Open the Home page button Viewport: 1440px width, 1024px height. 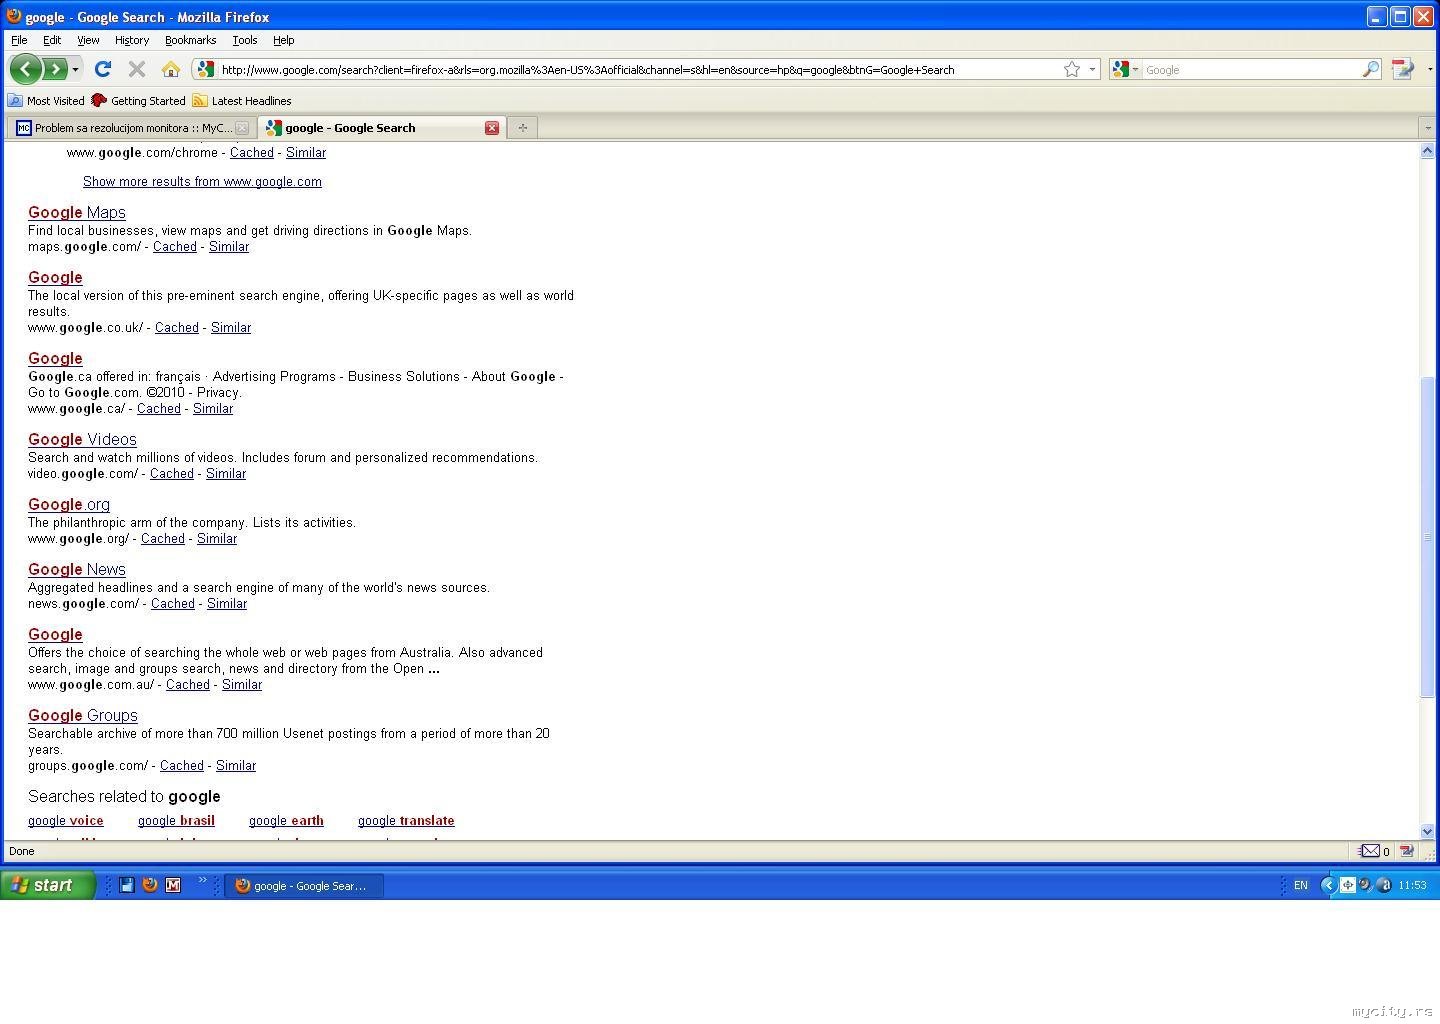coord(171,69)
